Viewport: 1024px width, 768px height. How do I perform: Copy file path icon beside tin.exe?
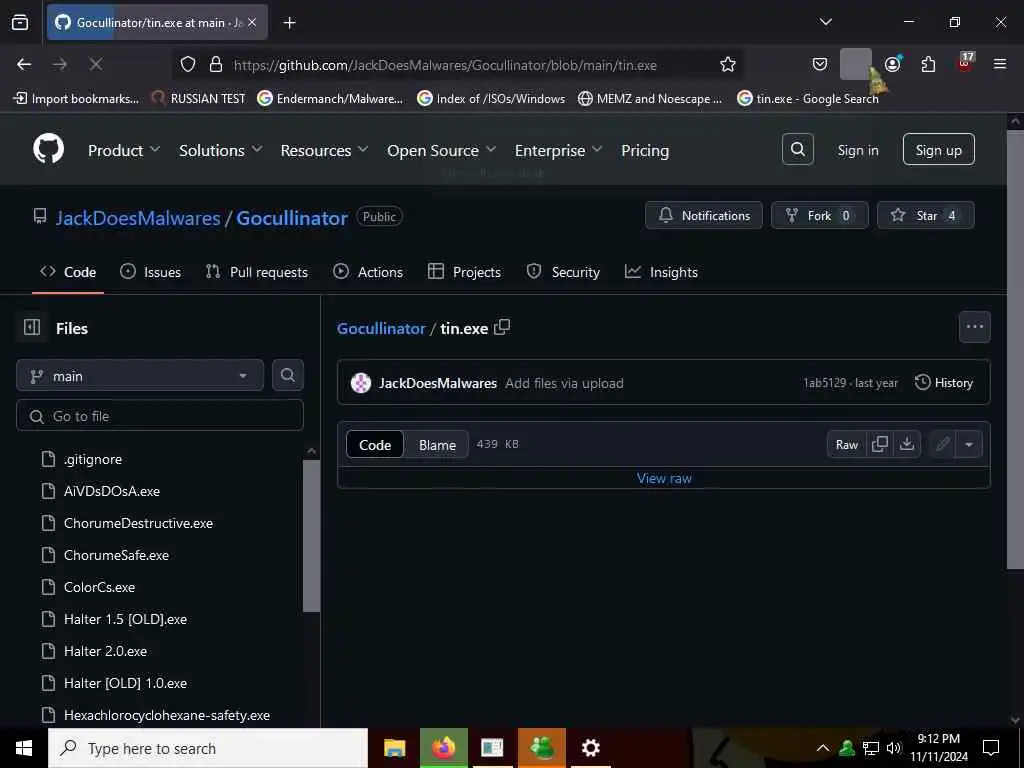click(502, 328)
